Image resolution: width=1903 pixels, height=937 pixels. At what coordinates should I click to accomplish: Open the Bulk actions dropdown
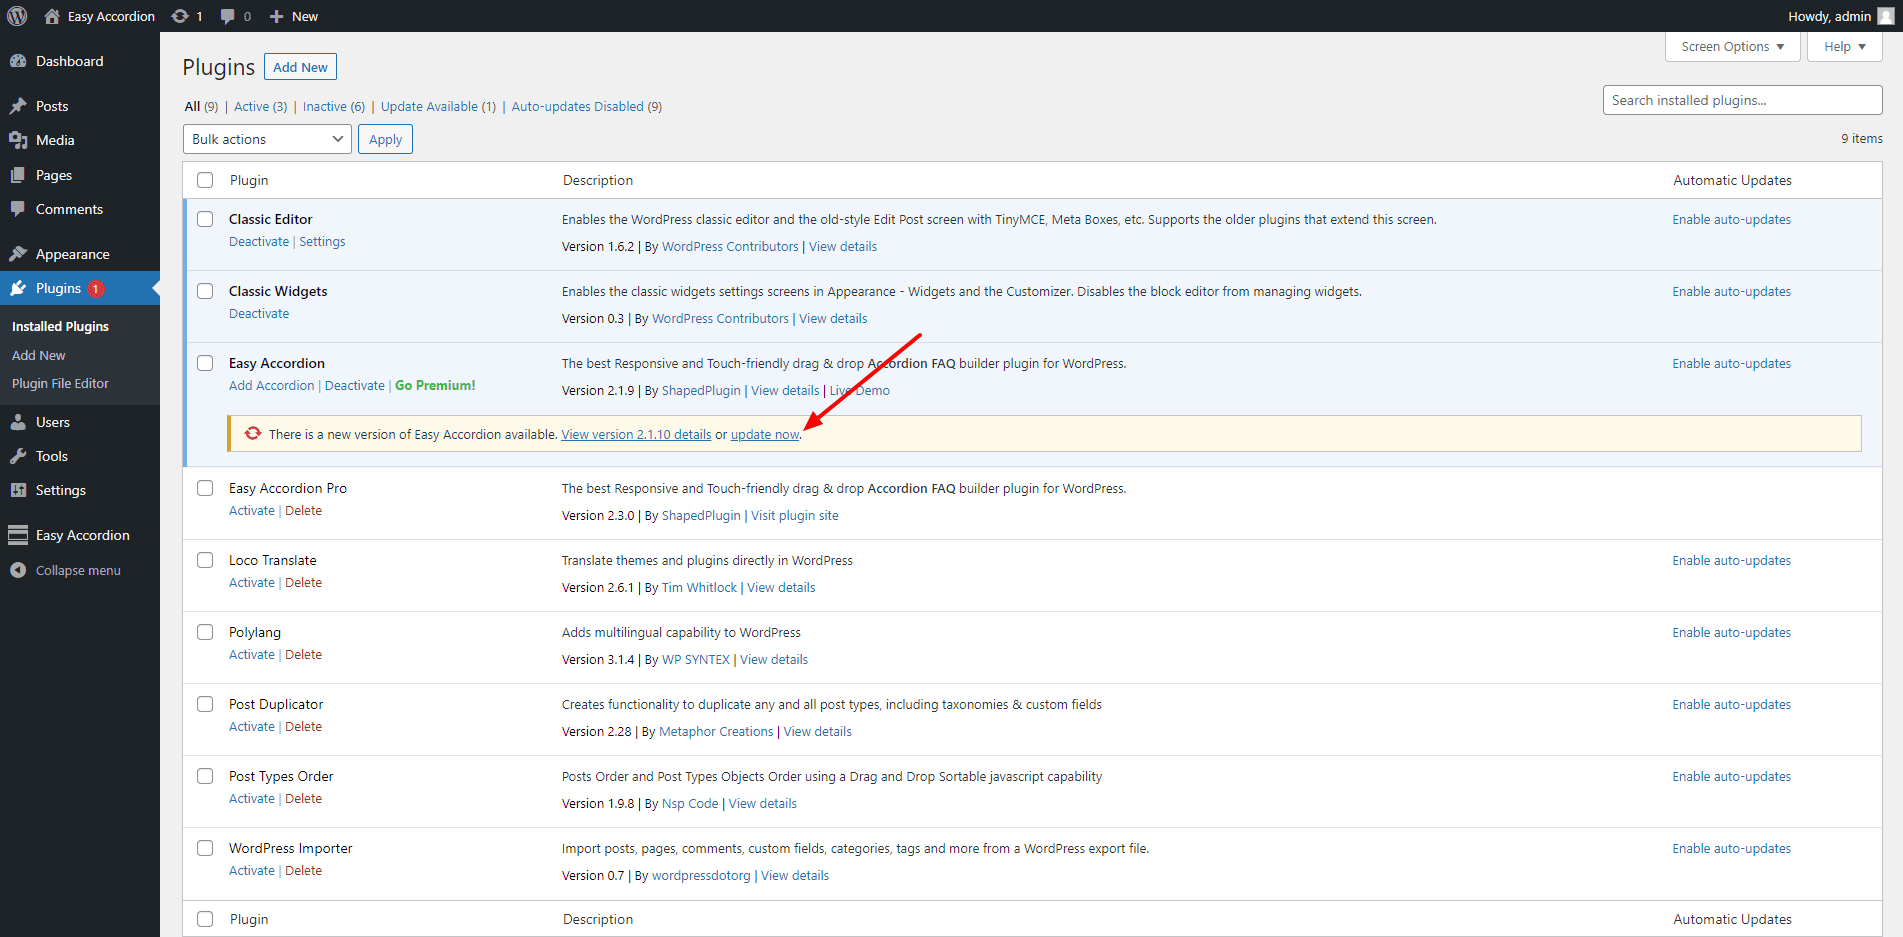tap(267, 139)
